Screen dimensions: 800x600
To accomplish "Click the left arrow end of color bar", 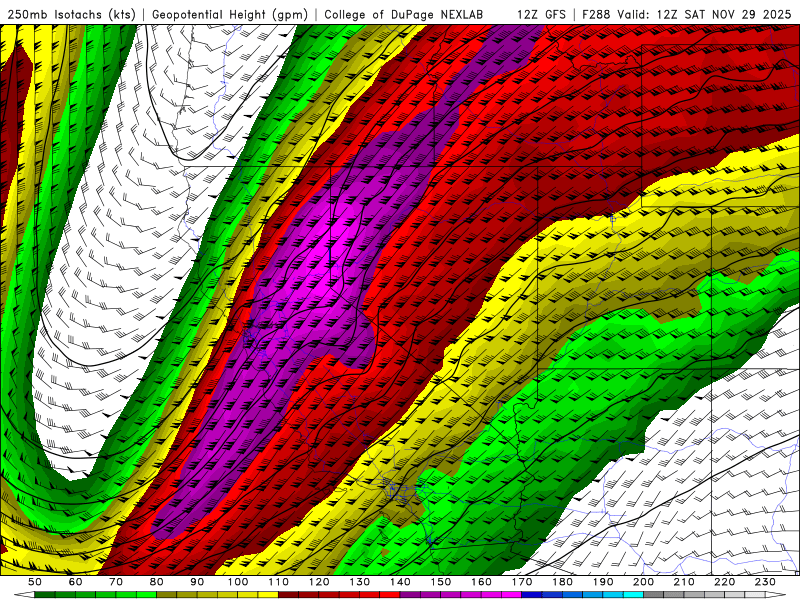I will coord(24,595).
